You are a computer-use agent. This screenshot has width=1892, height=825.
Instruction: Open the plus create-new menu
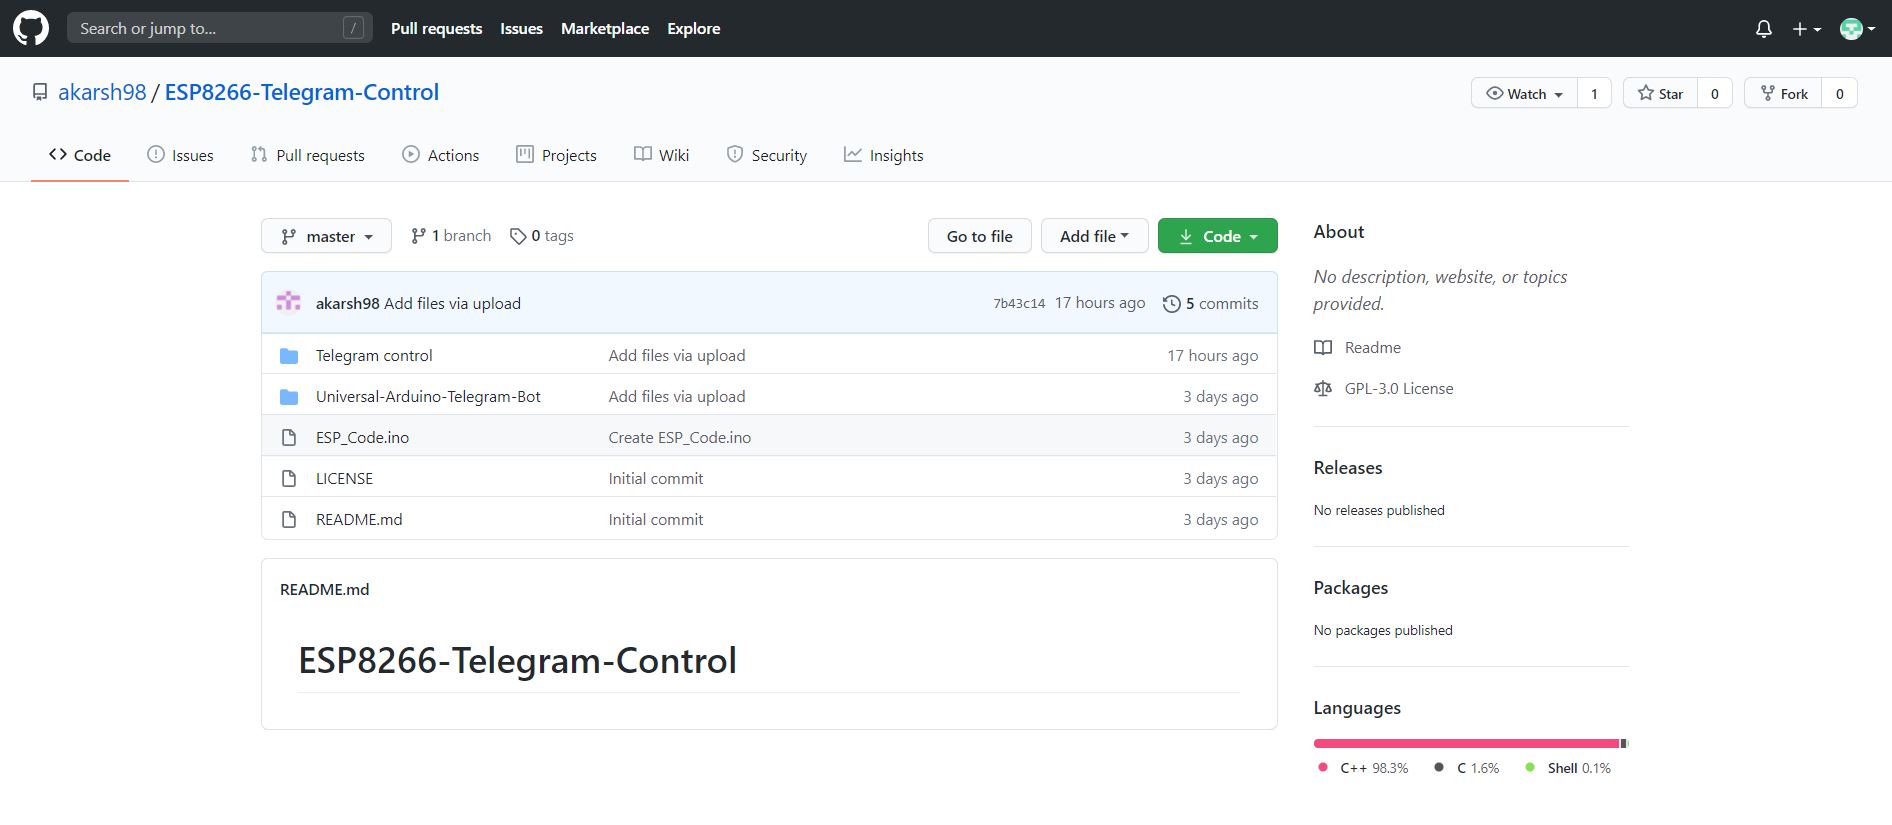1806,29
